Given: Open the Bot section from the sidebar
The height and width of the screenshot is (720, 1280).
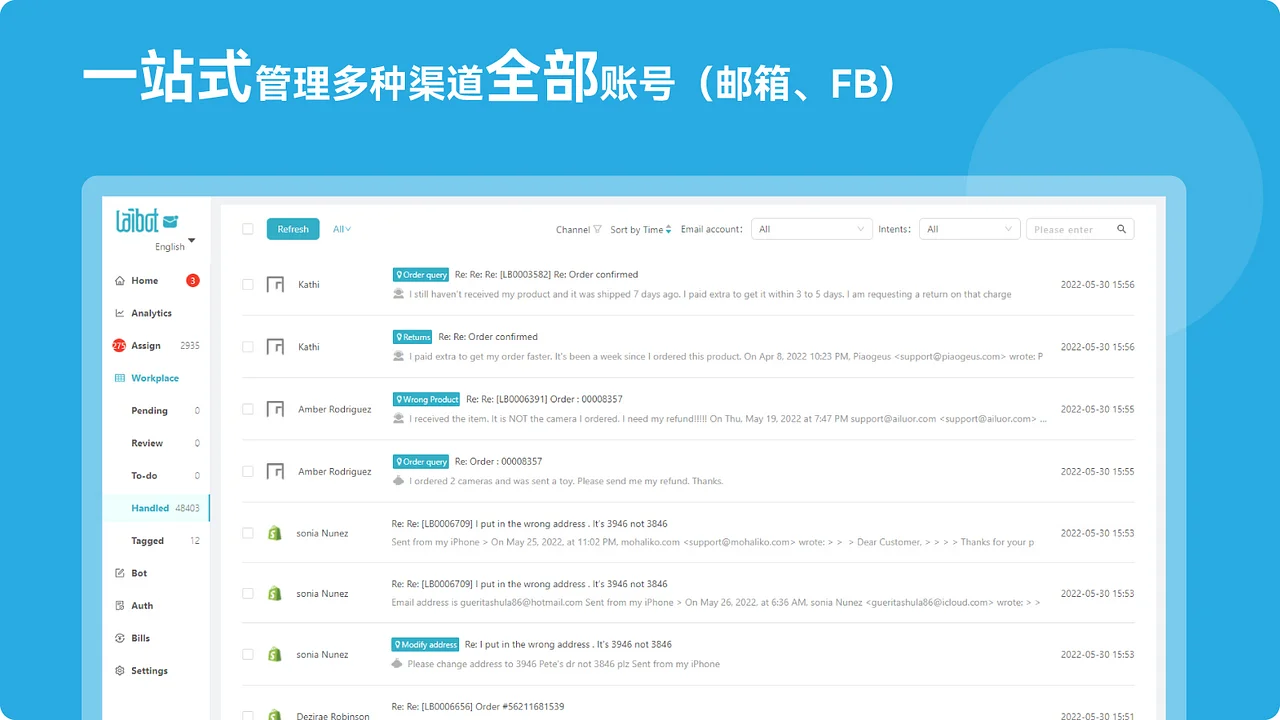Looking at the screenshot, I should pos(136,572).
